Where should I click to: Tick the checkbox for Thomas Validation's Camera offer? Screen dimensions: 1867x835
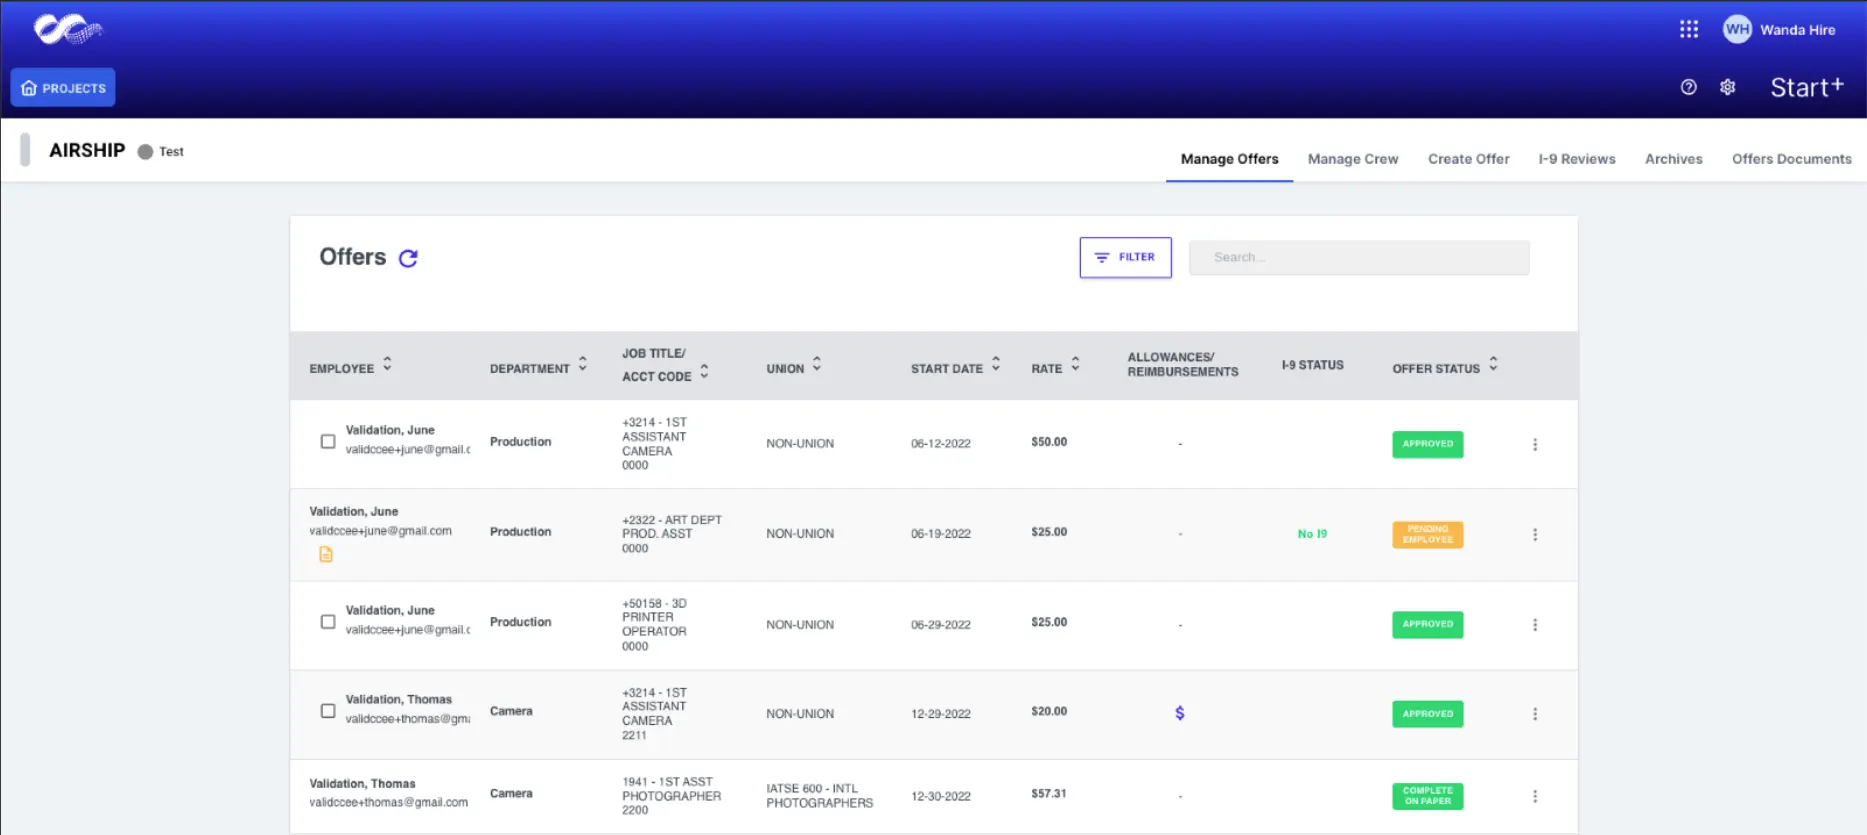tap(328, 711)
